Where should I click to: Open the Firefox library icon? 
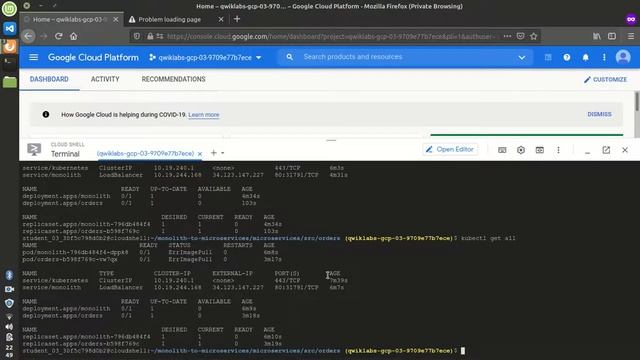click(x=597, y=36)
